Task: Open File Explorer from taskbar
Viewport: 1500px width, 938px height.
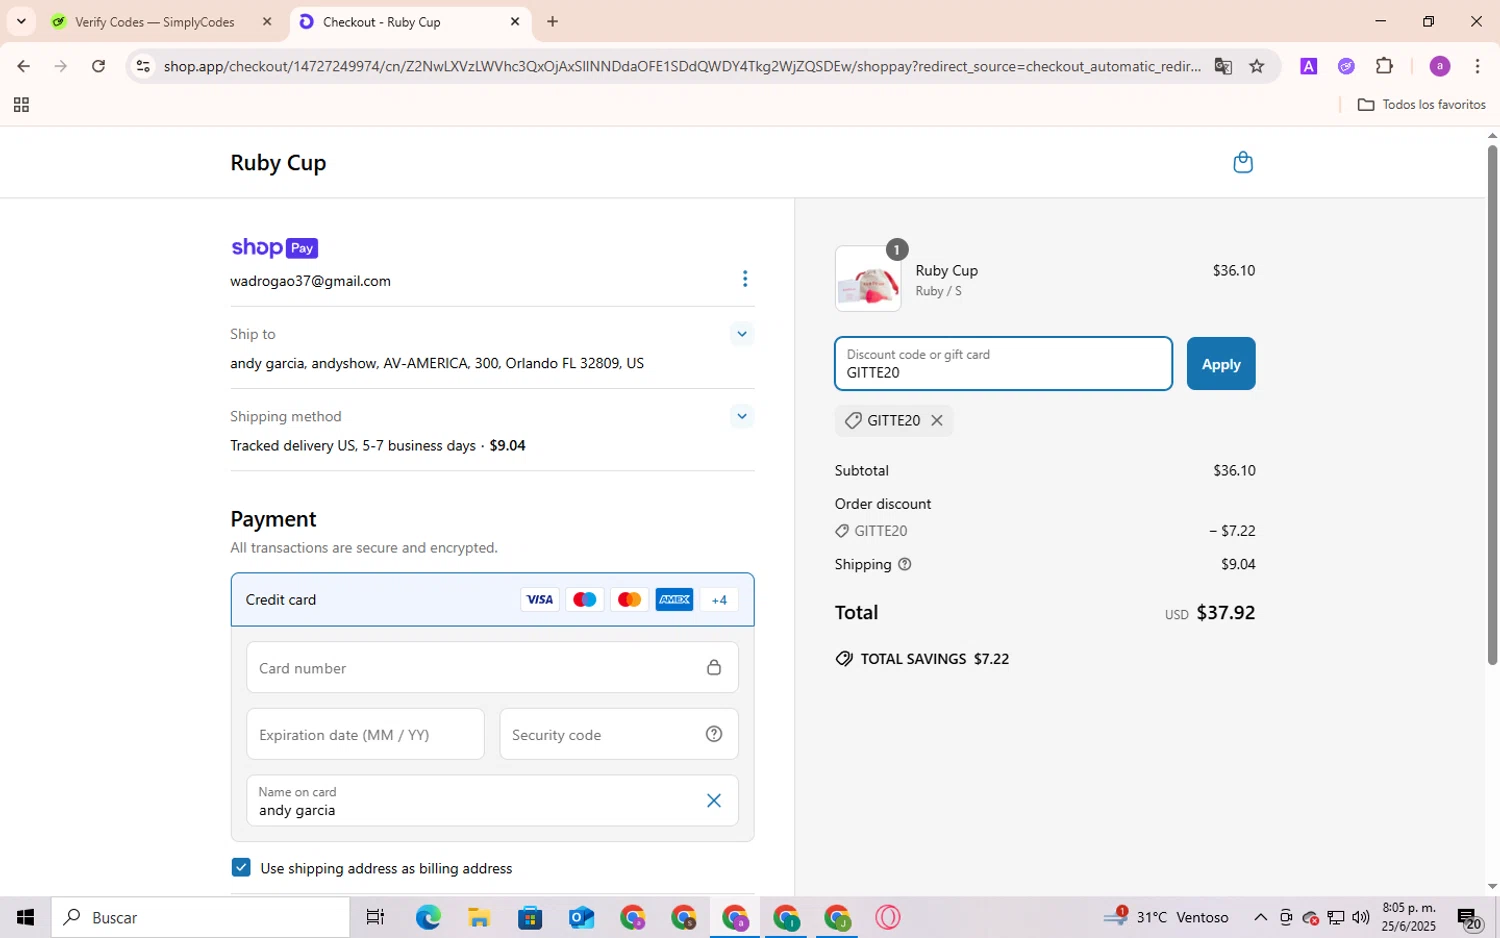Action: coord(478,917)
